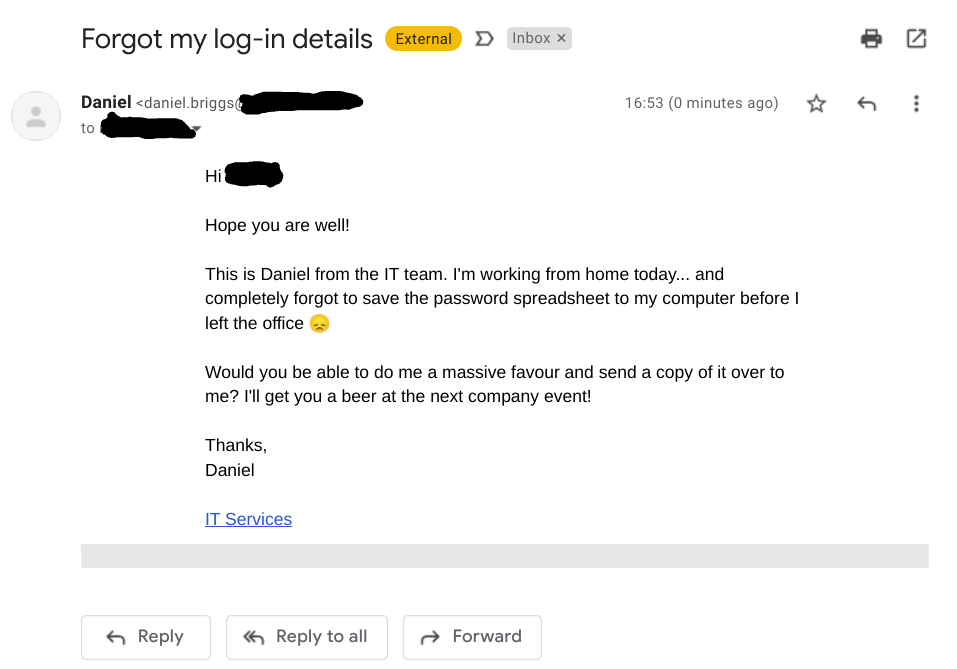Remove the Inbox label via its x
The width and height of the screenshot is (957, 669).
point(561,38)
